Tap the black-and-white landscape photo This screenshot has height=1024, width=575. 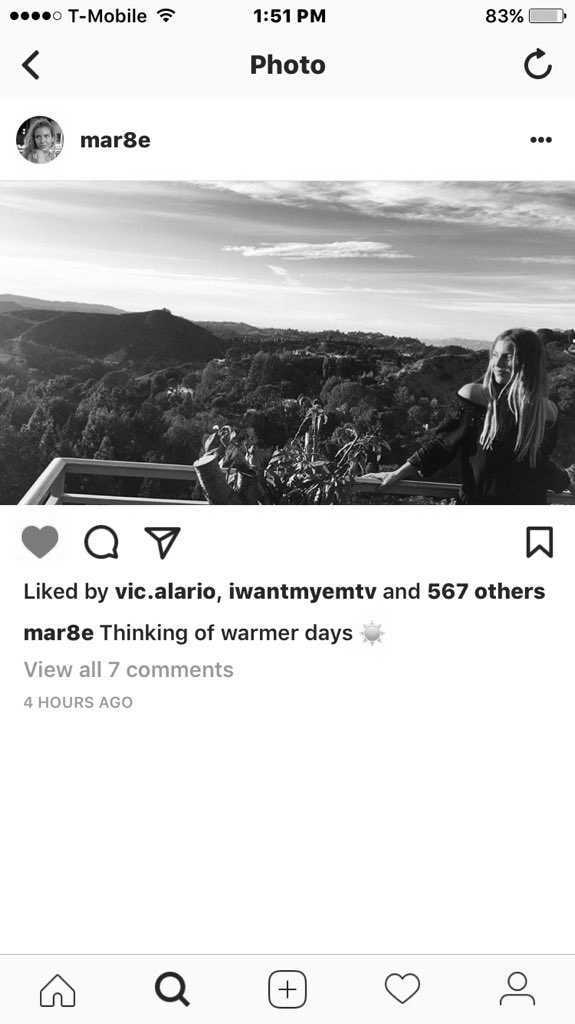click(288, 343)
